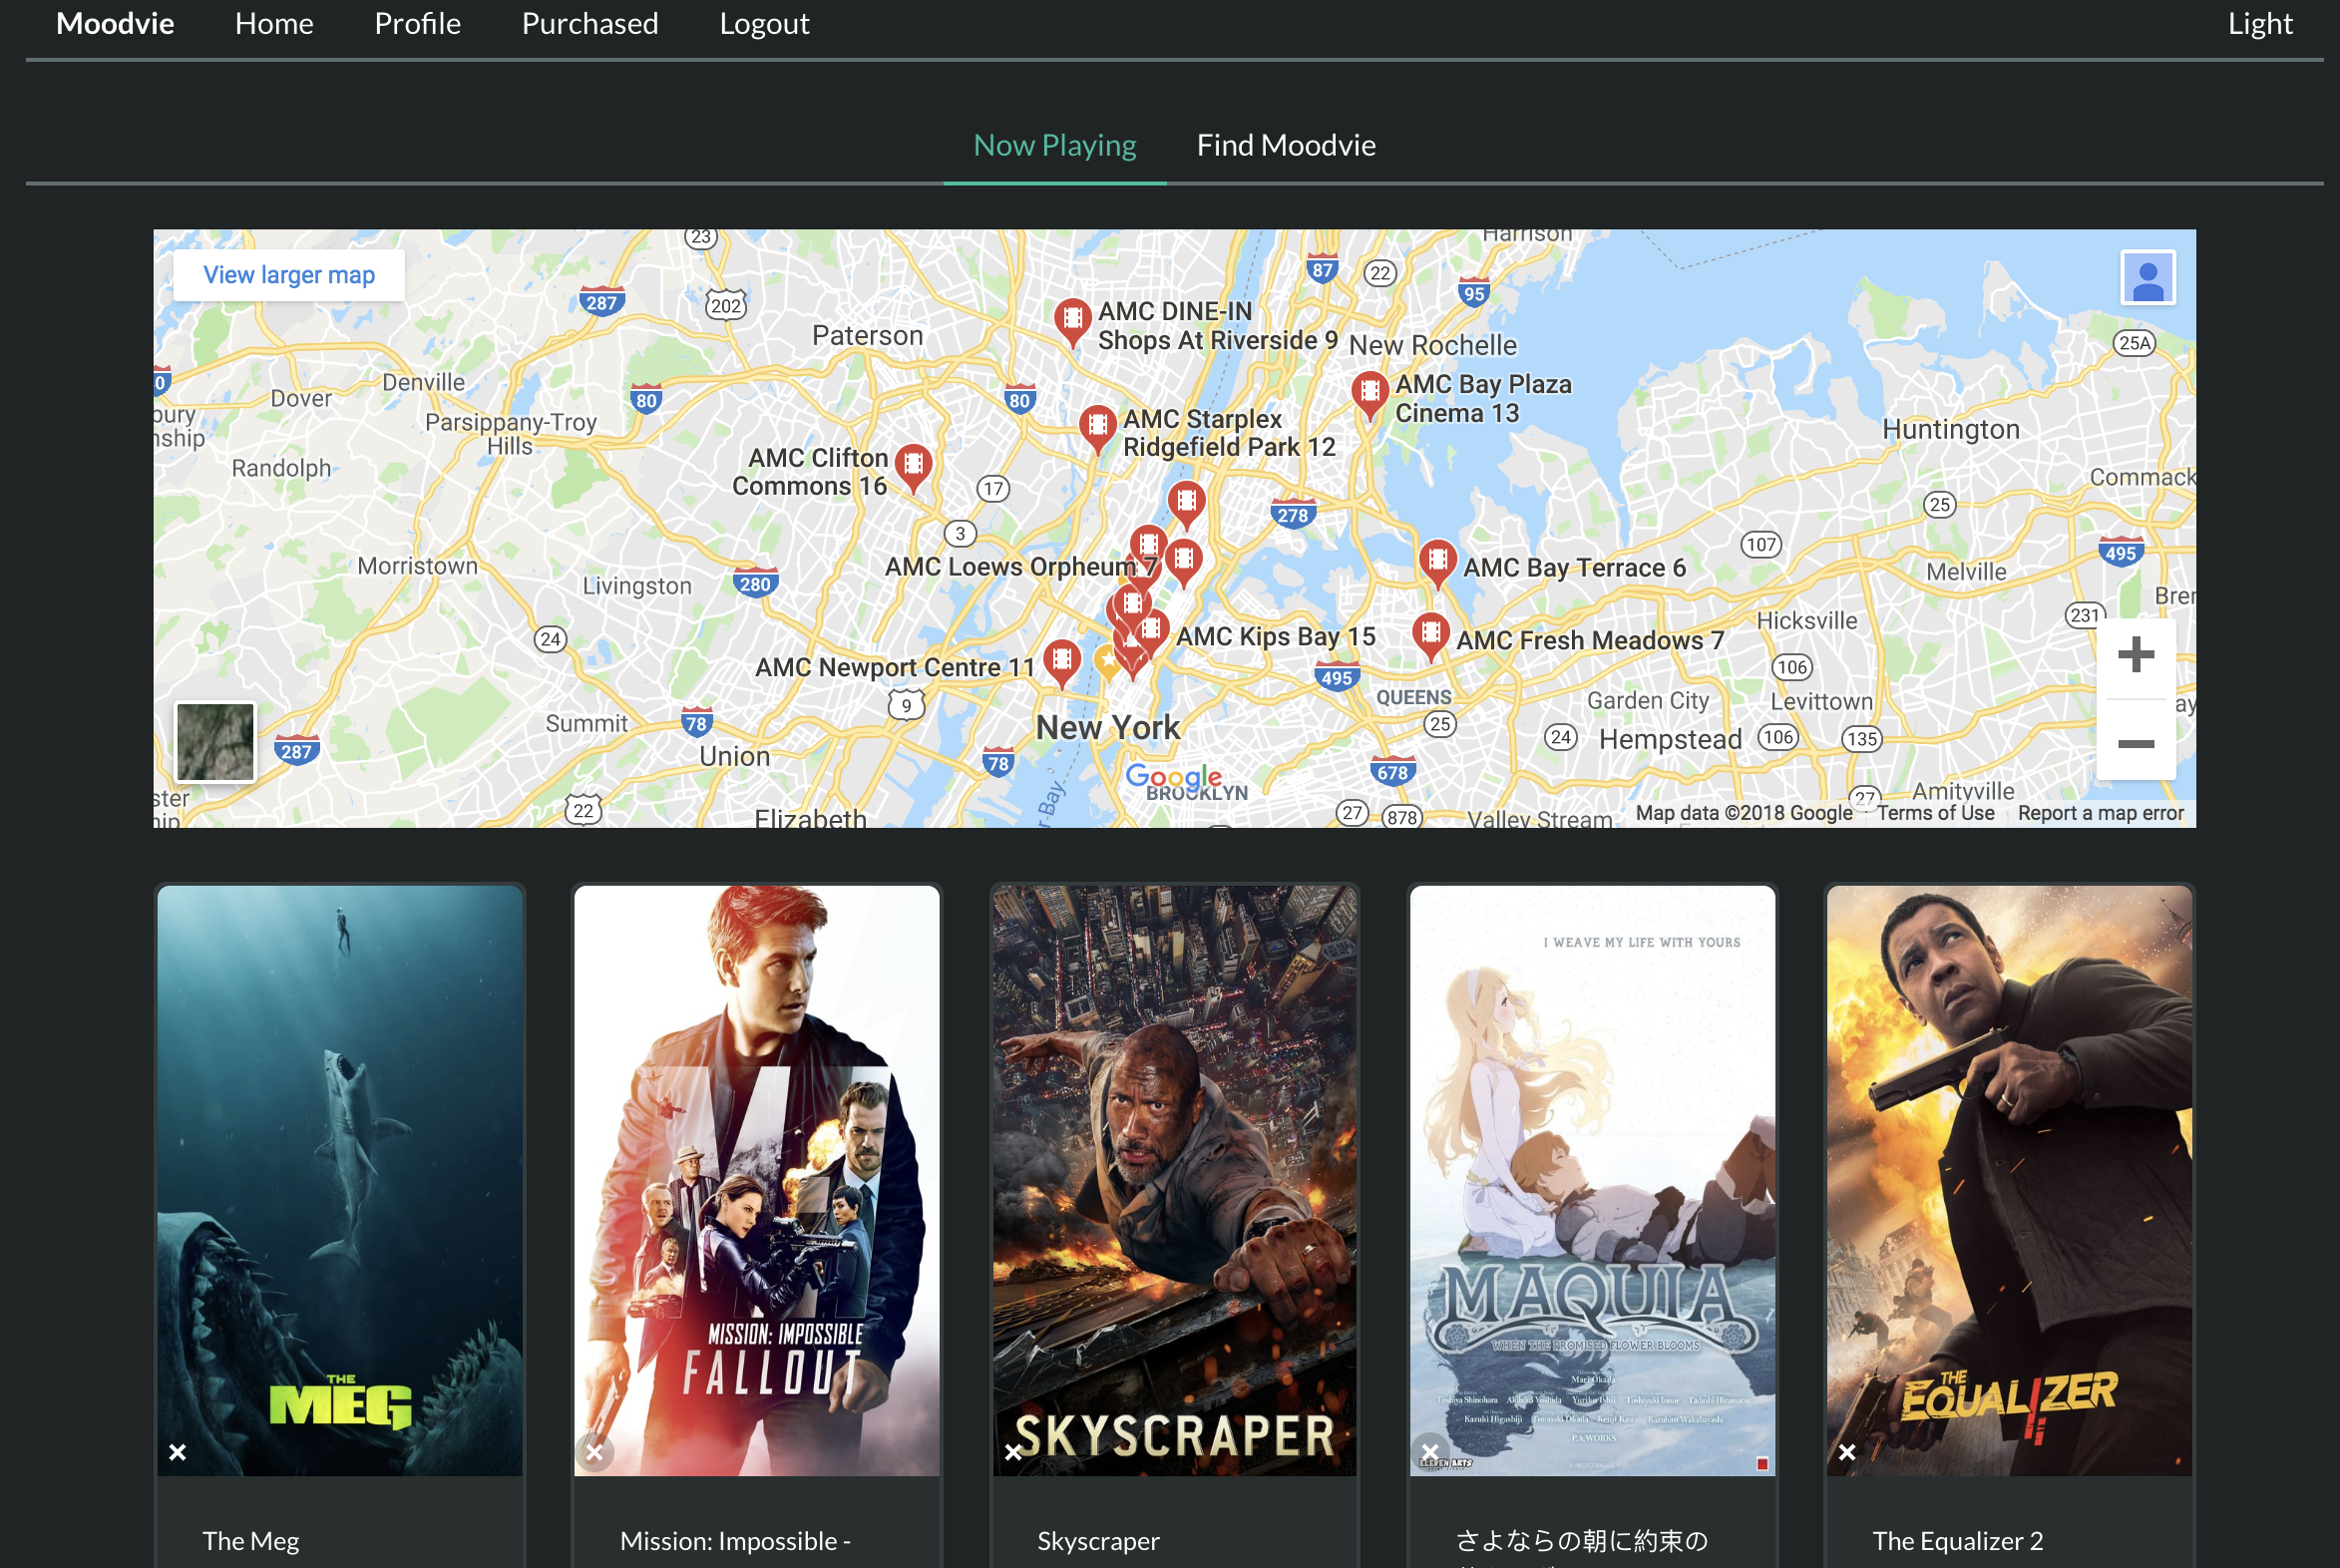Switch to the Find Moodvie tab
Screen dimensions: 2340x1568
[1286, 146]
